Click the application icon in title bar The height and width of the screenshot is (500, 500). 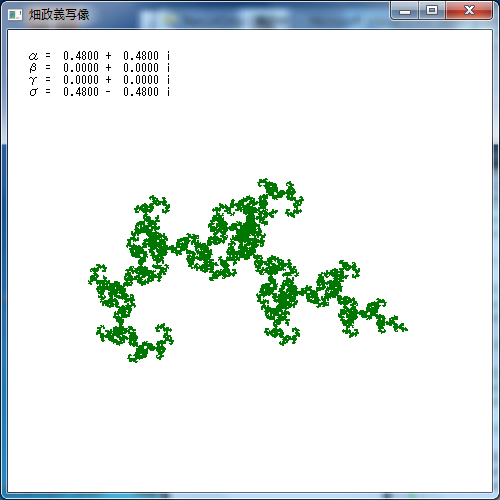pyautogui.click(x=15, y=15)
